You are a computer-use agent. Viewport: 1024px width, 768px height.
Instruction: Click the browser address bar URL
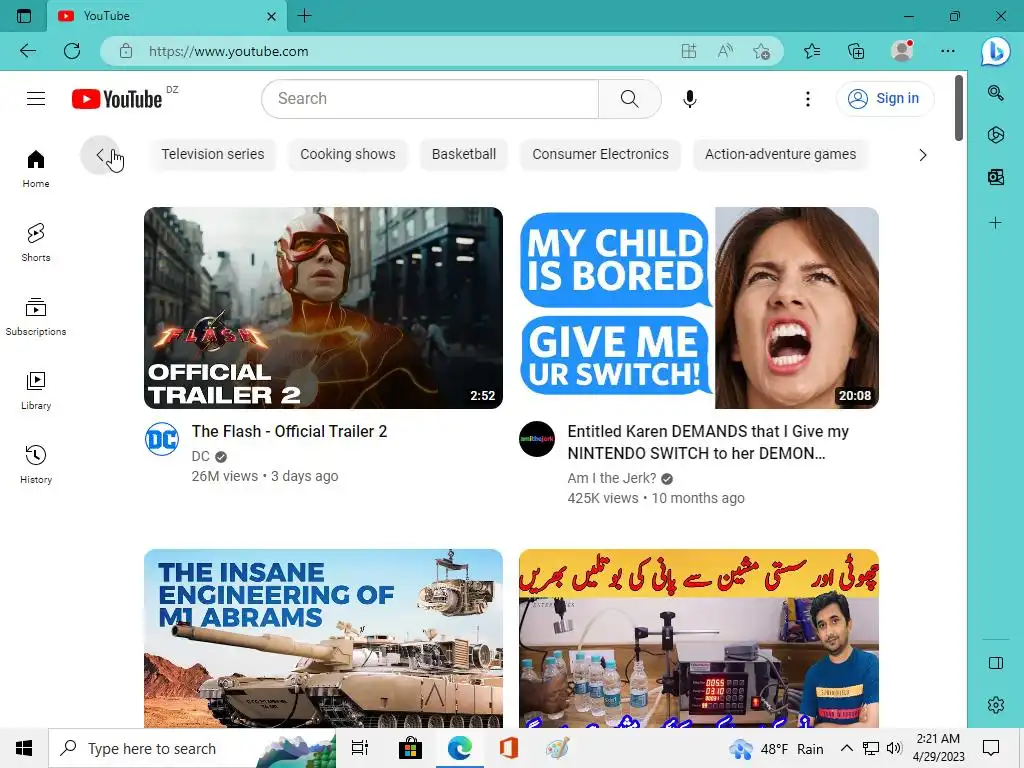(x=229, y=51)
